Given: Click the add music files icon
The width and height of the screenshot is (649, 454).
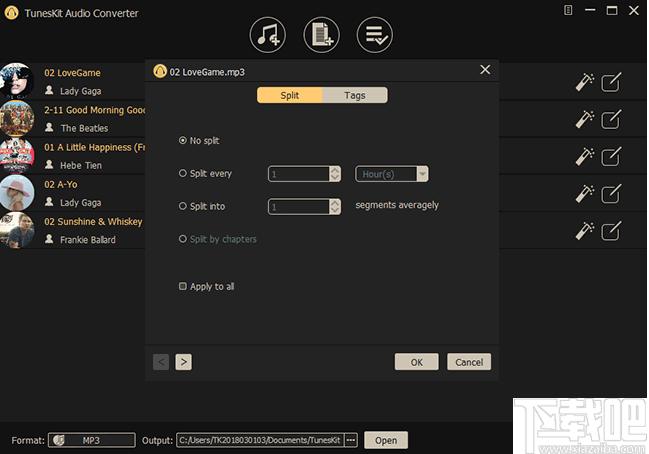Looking at the screenshot, I should (x=268, y=35).
